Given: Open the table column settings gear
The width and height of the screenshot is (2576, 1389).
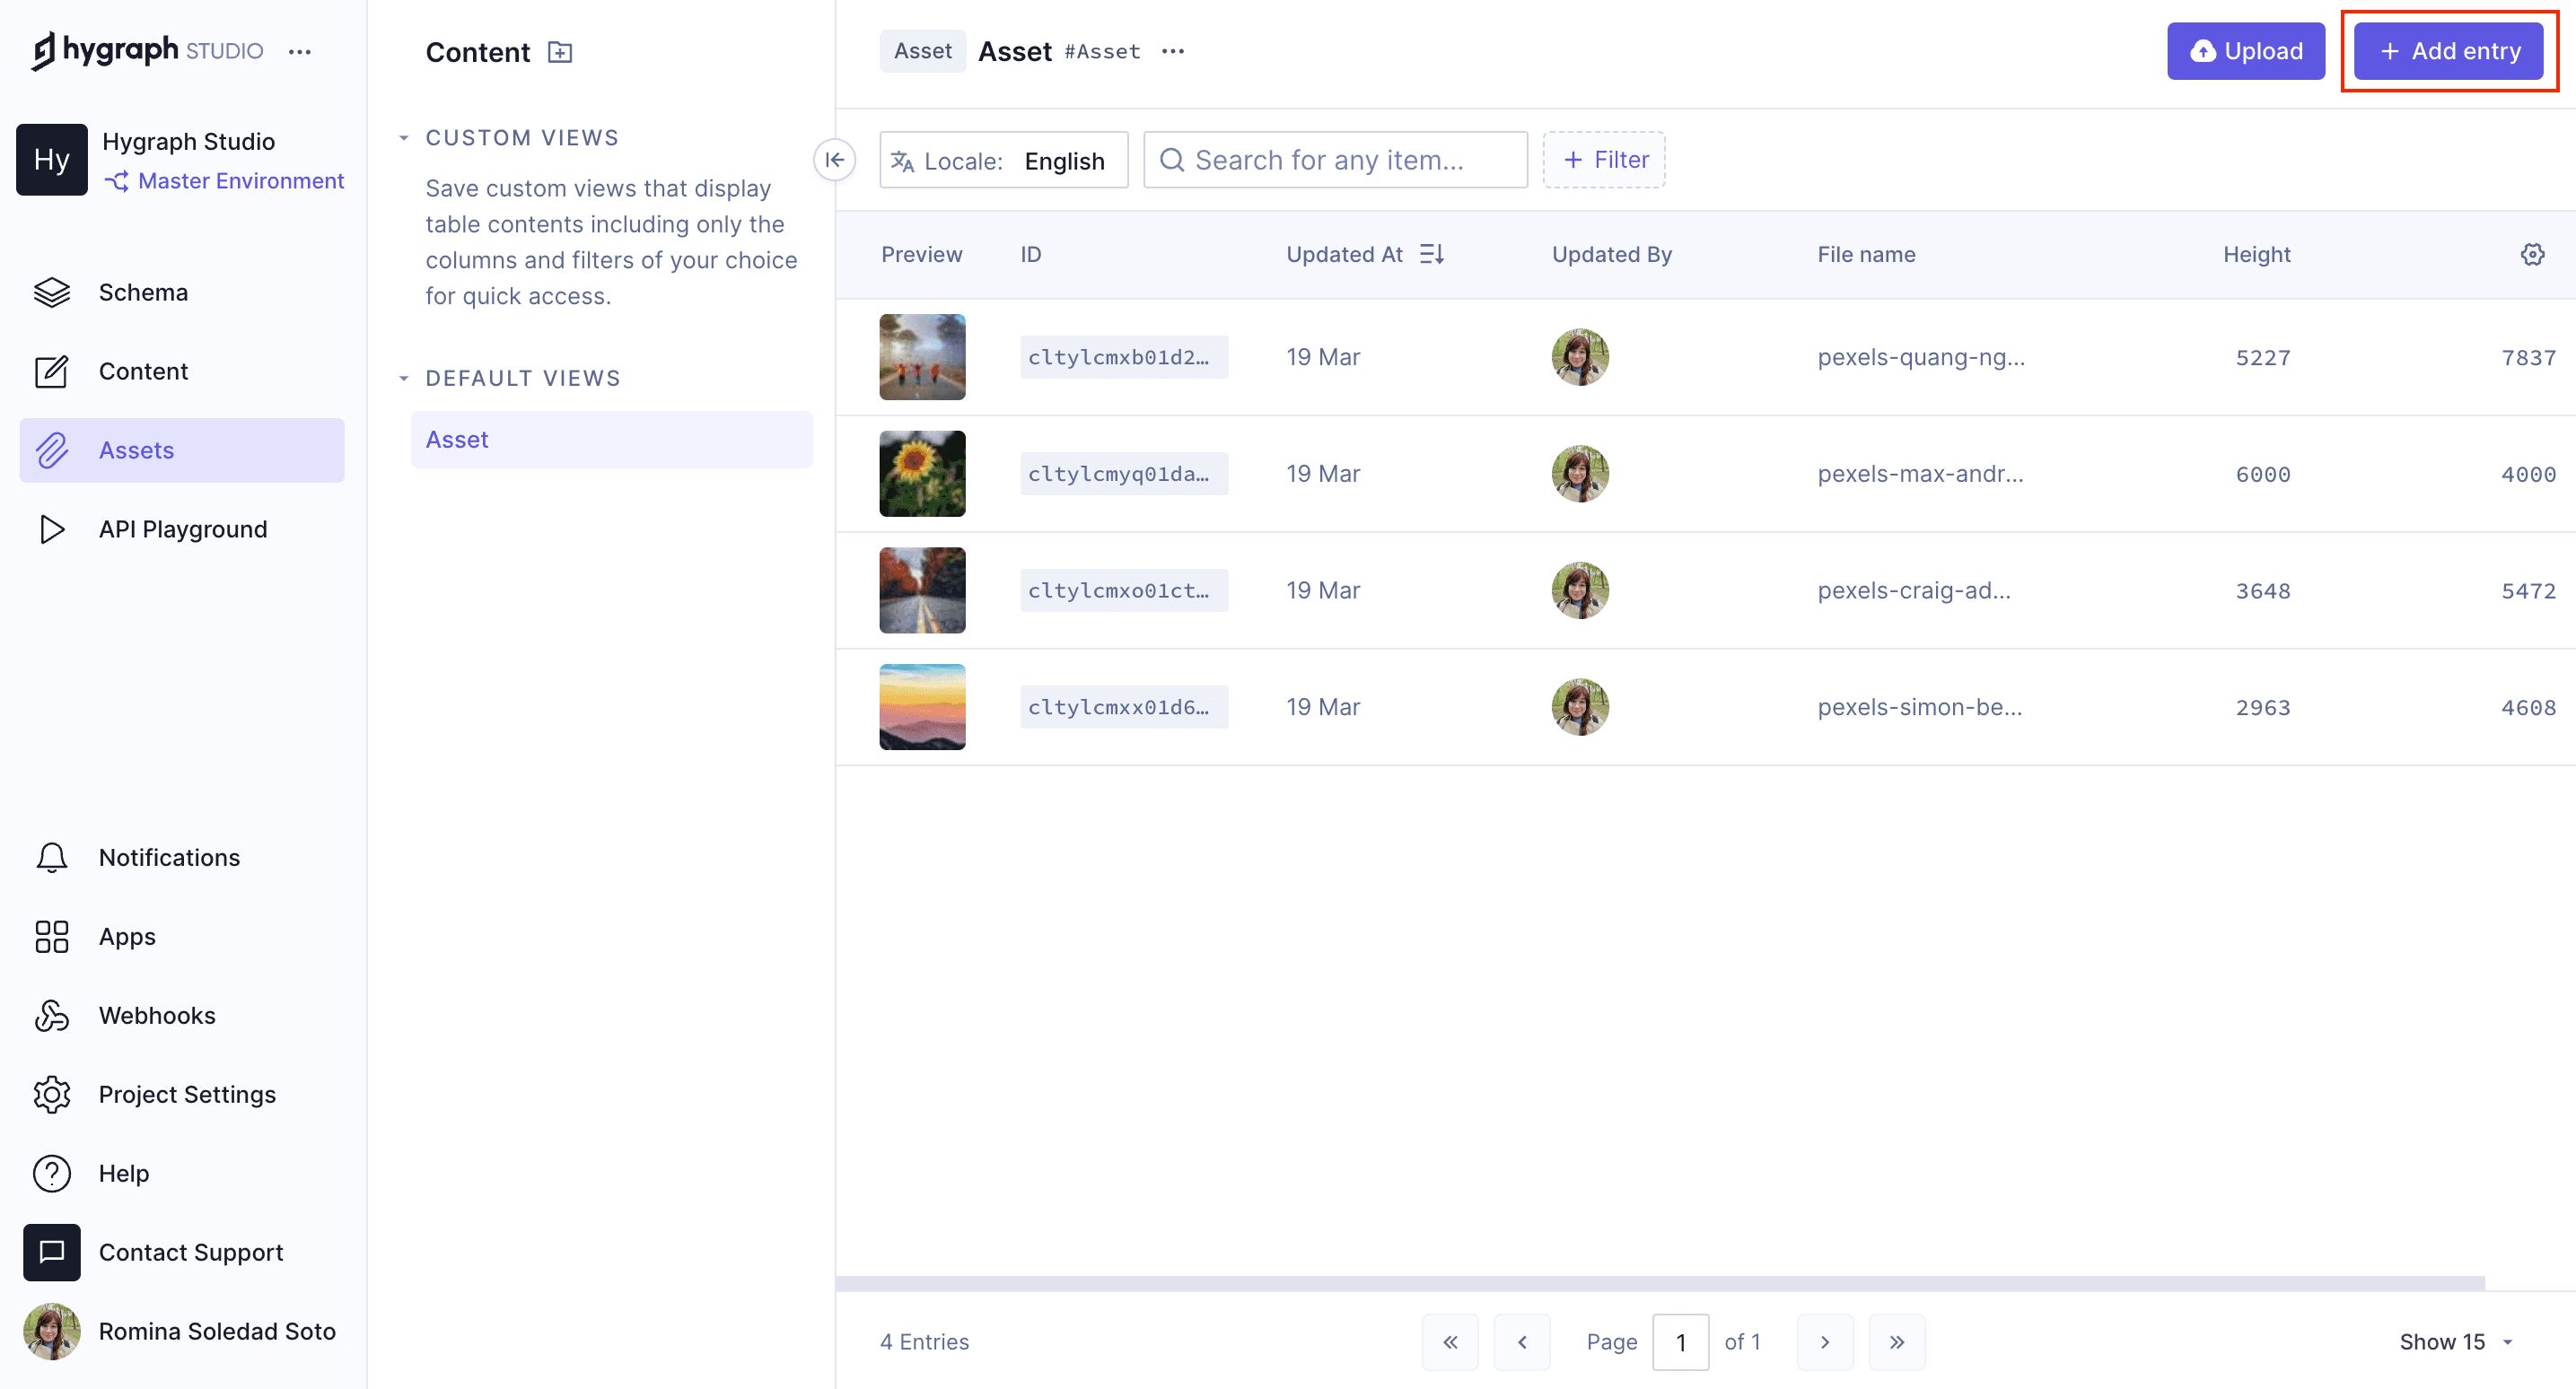Looking at the screenshot, I should 2532,254.
